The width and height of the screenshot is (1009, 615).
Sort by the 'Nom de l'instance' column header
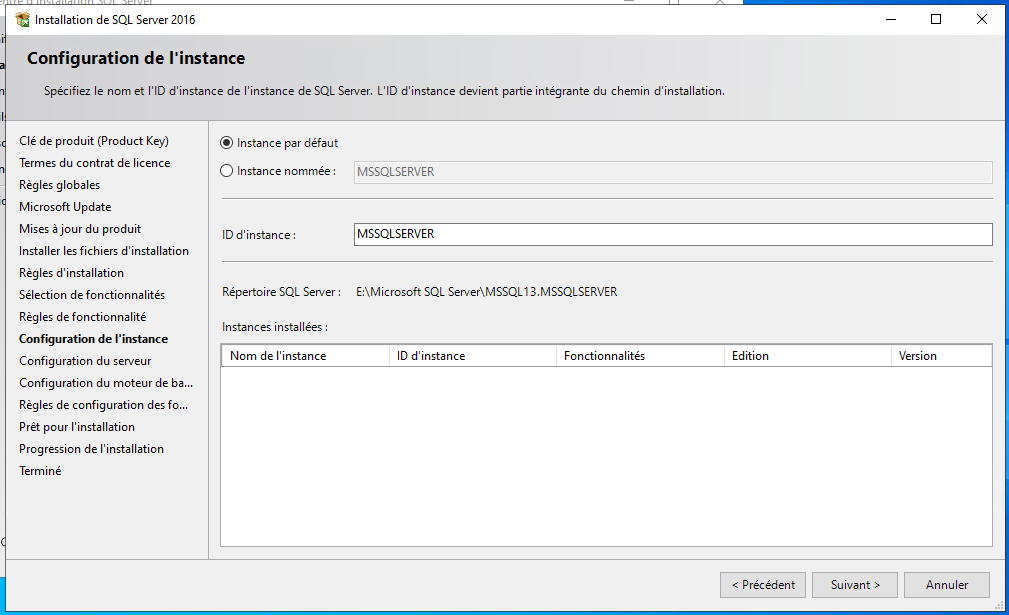point(305,356)
